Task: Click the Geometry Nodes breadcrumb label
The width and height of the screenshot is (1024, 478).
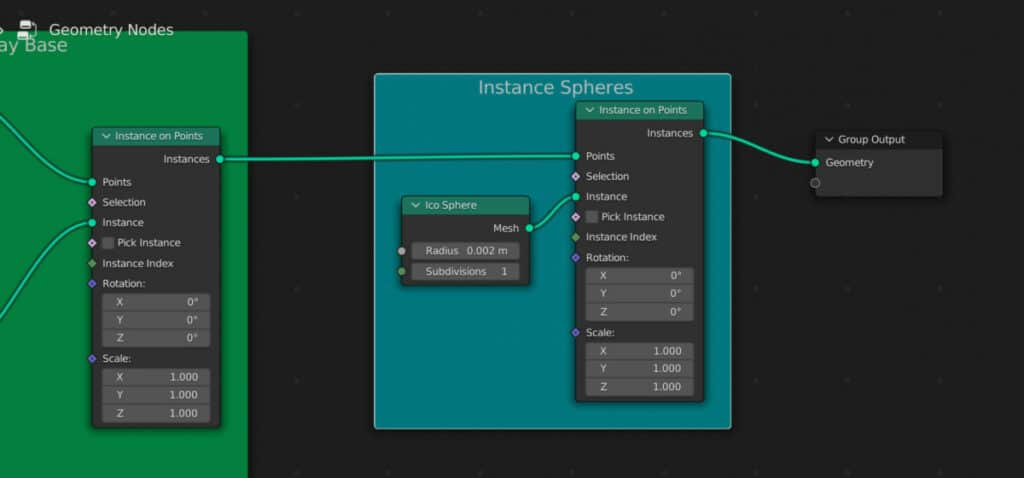Action: click(111, 30)
